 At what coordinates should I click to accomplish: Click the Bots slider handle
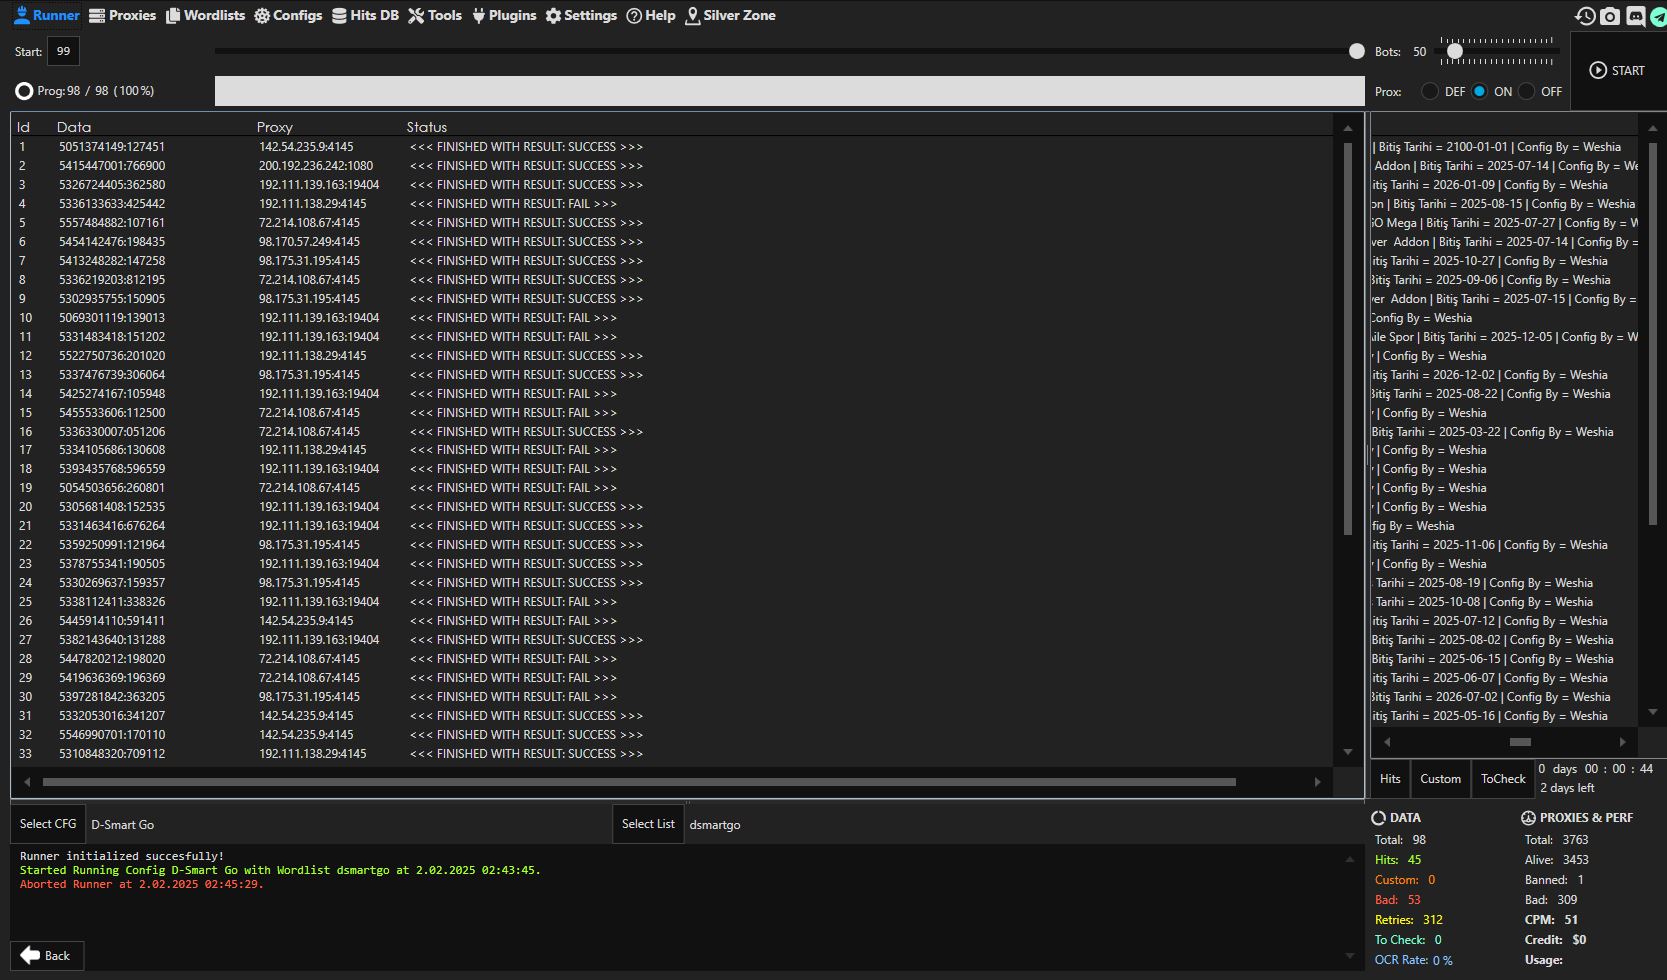click(x=1455, y=51)
